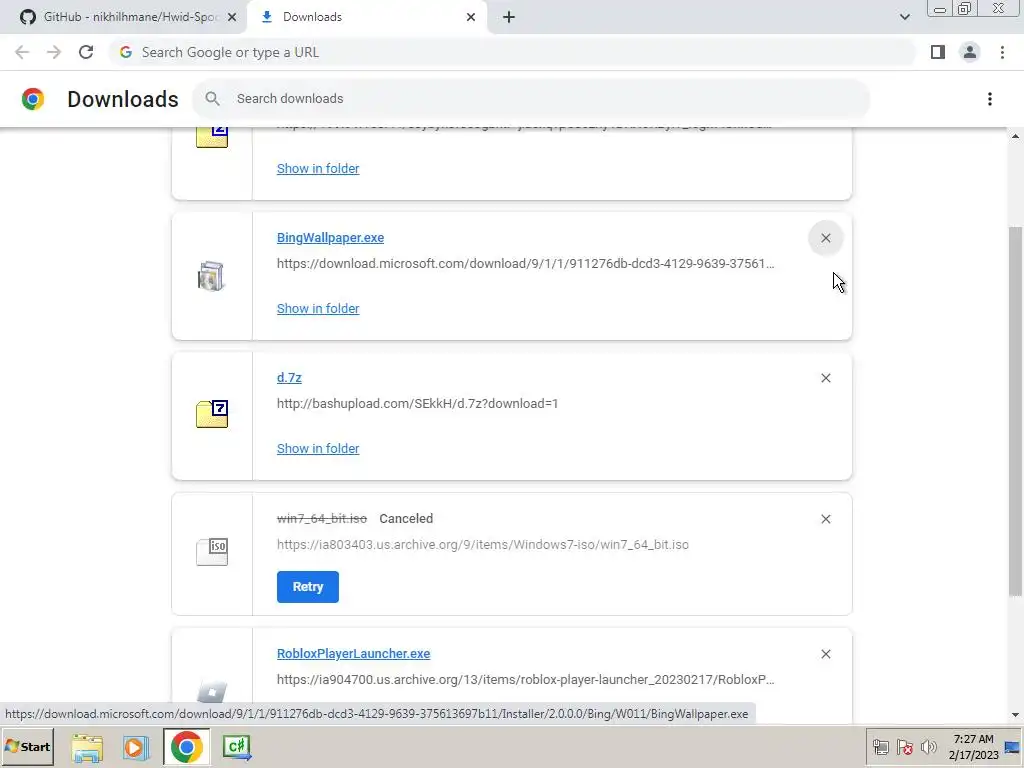Click the scrollbar down arrow
The height and width of the screenshot is (768, 1024).
tap(1016, 715)
